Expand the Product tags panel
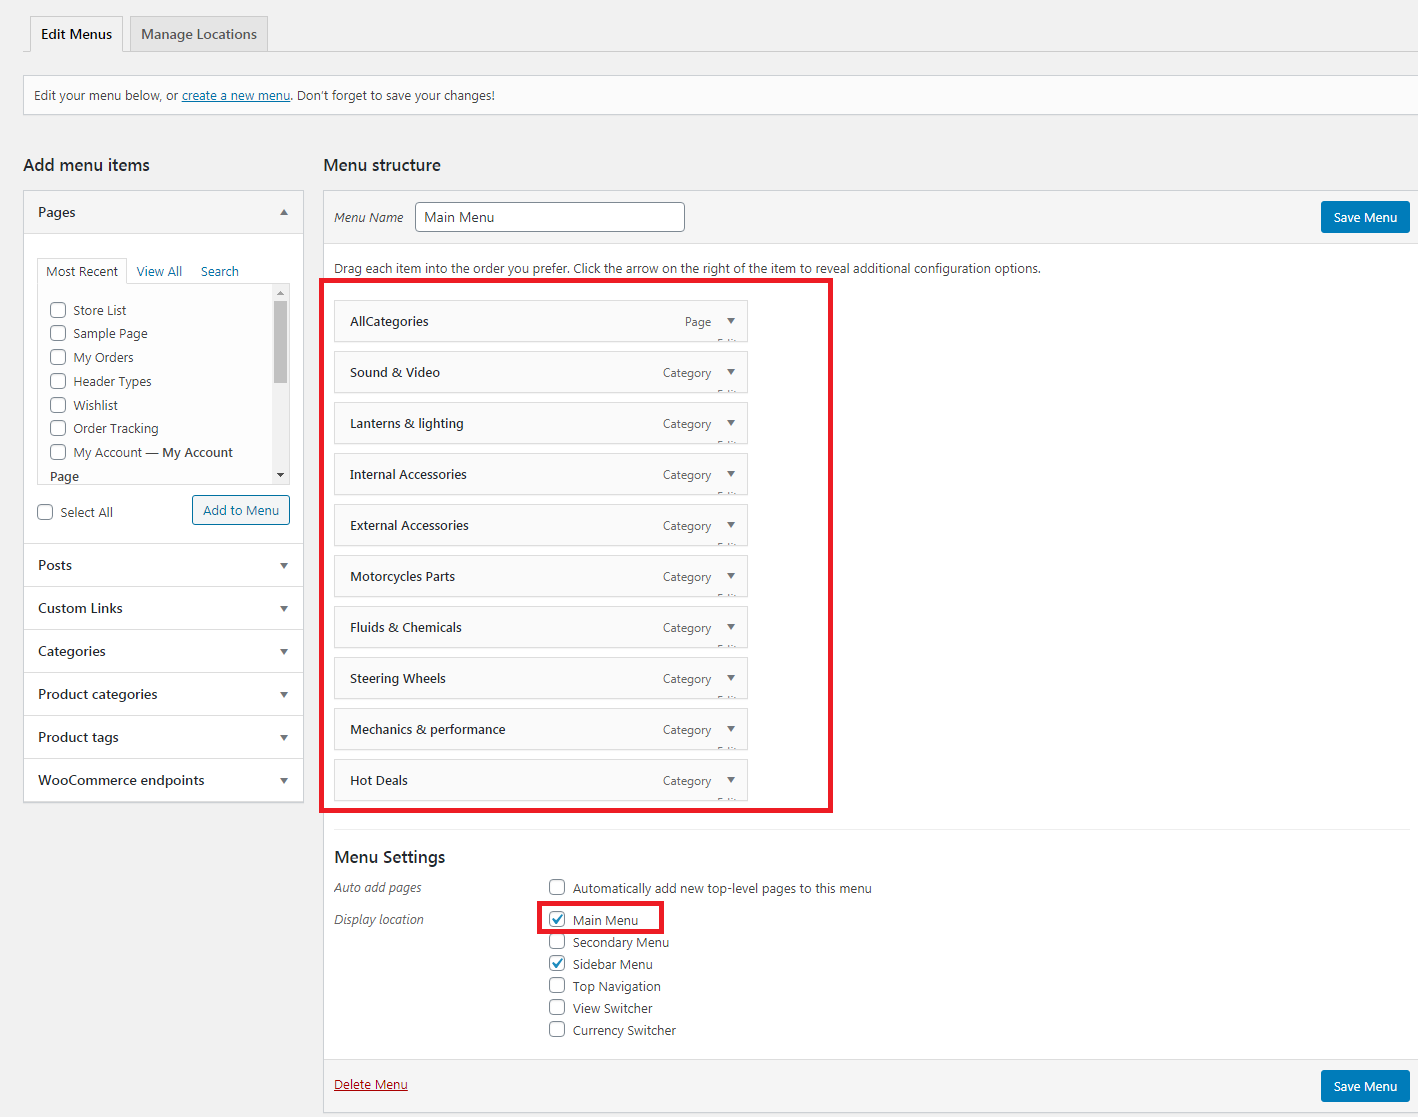 point(163,737)
